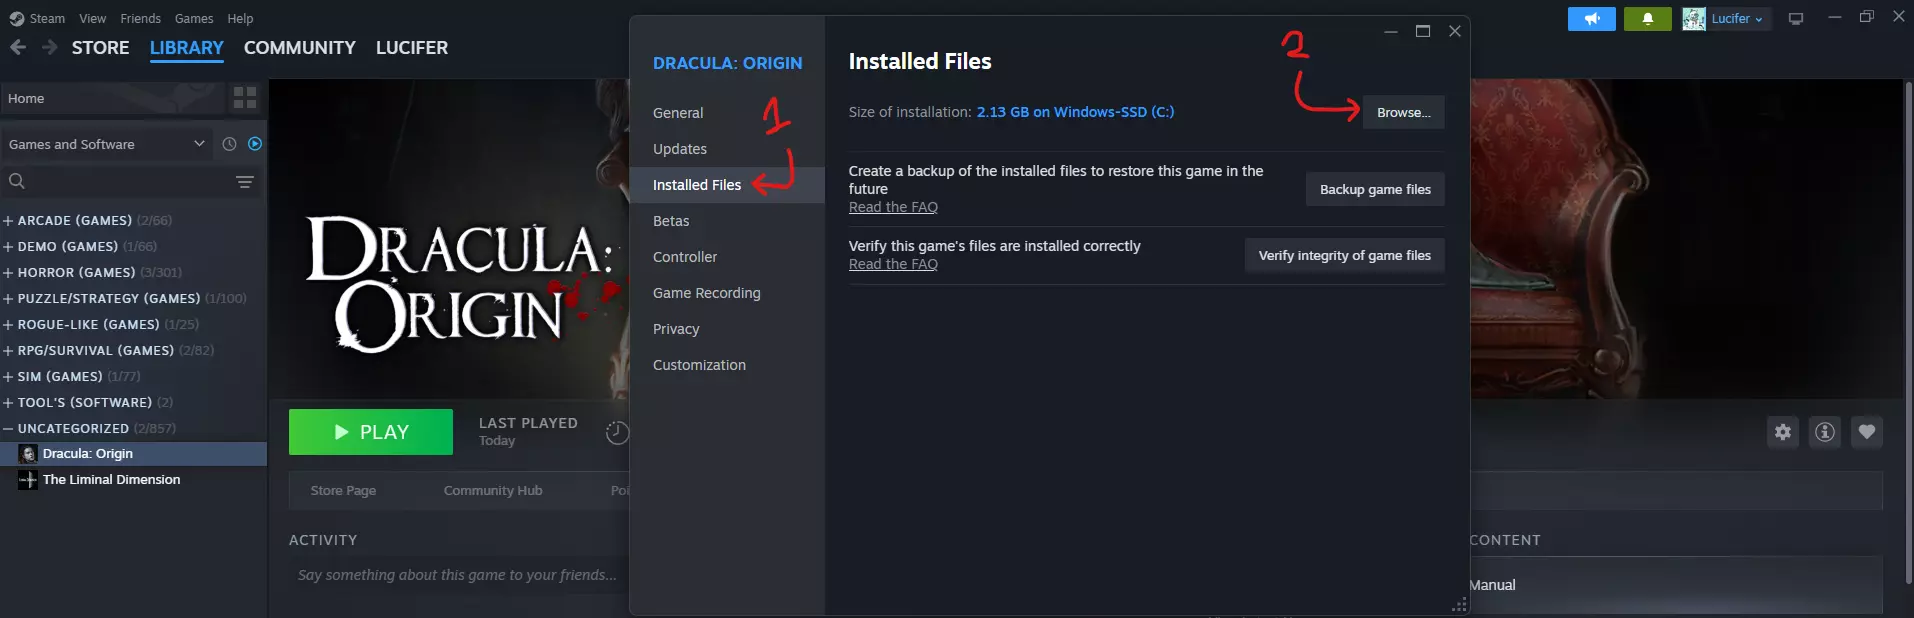Navigate back with the left arrow
This screenshot has width=1914, height=618.
pyautogui.click(x=18, y=47)
